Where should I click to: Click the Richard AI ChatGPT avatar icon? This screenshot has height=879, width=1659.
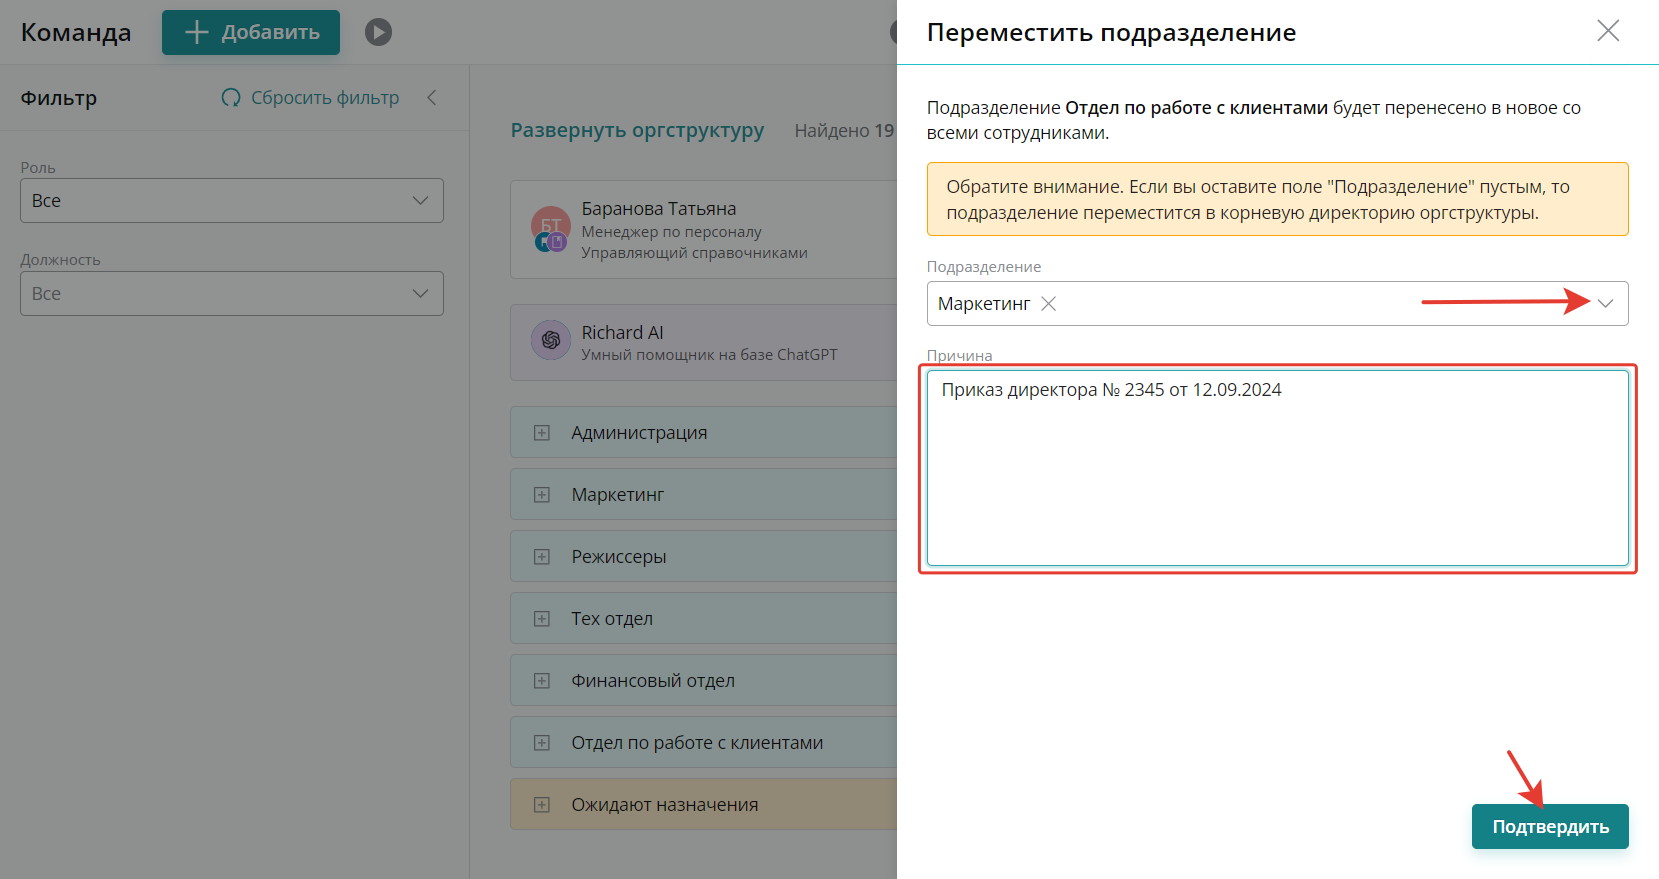(551, 341)
